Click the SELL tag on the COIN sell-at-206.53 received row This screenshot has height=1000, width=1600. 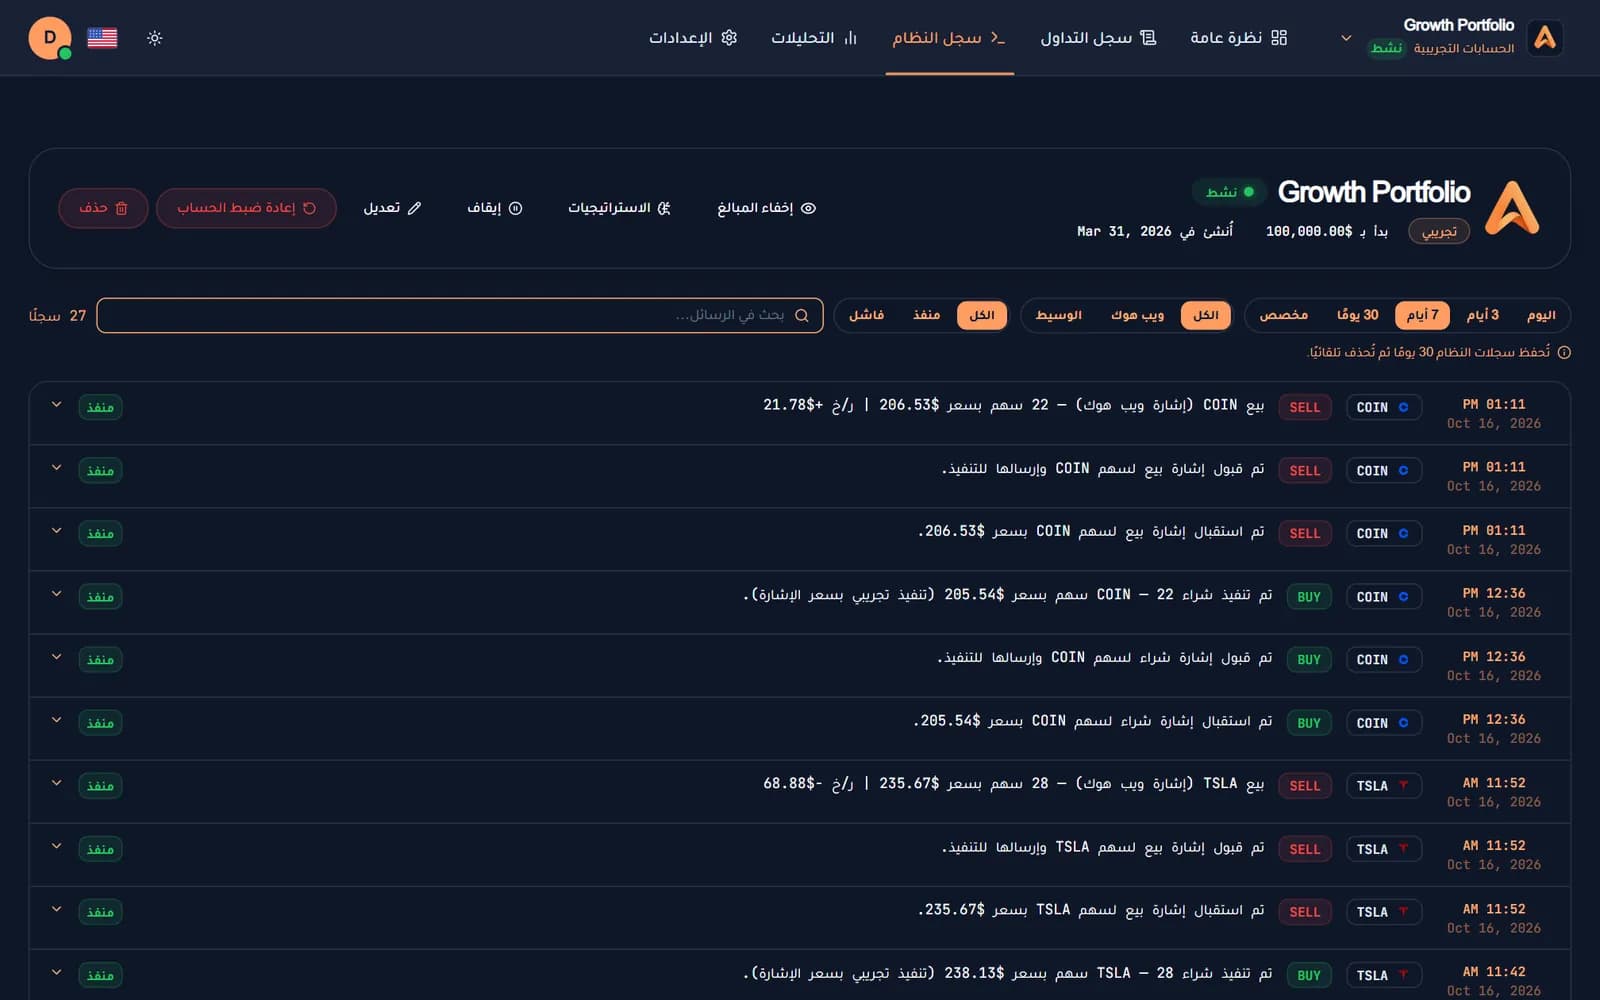point(1304,533)
